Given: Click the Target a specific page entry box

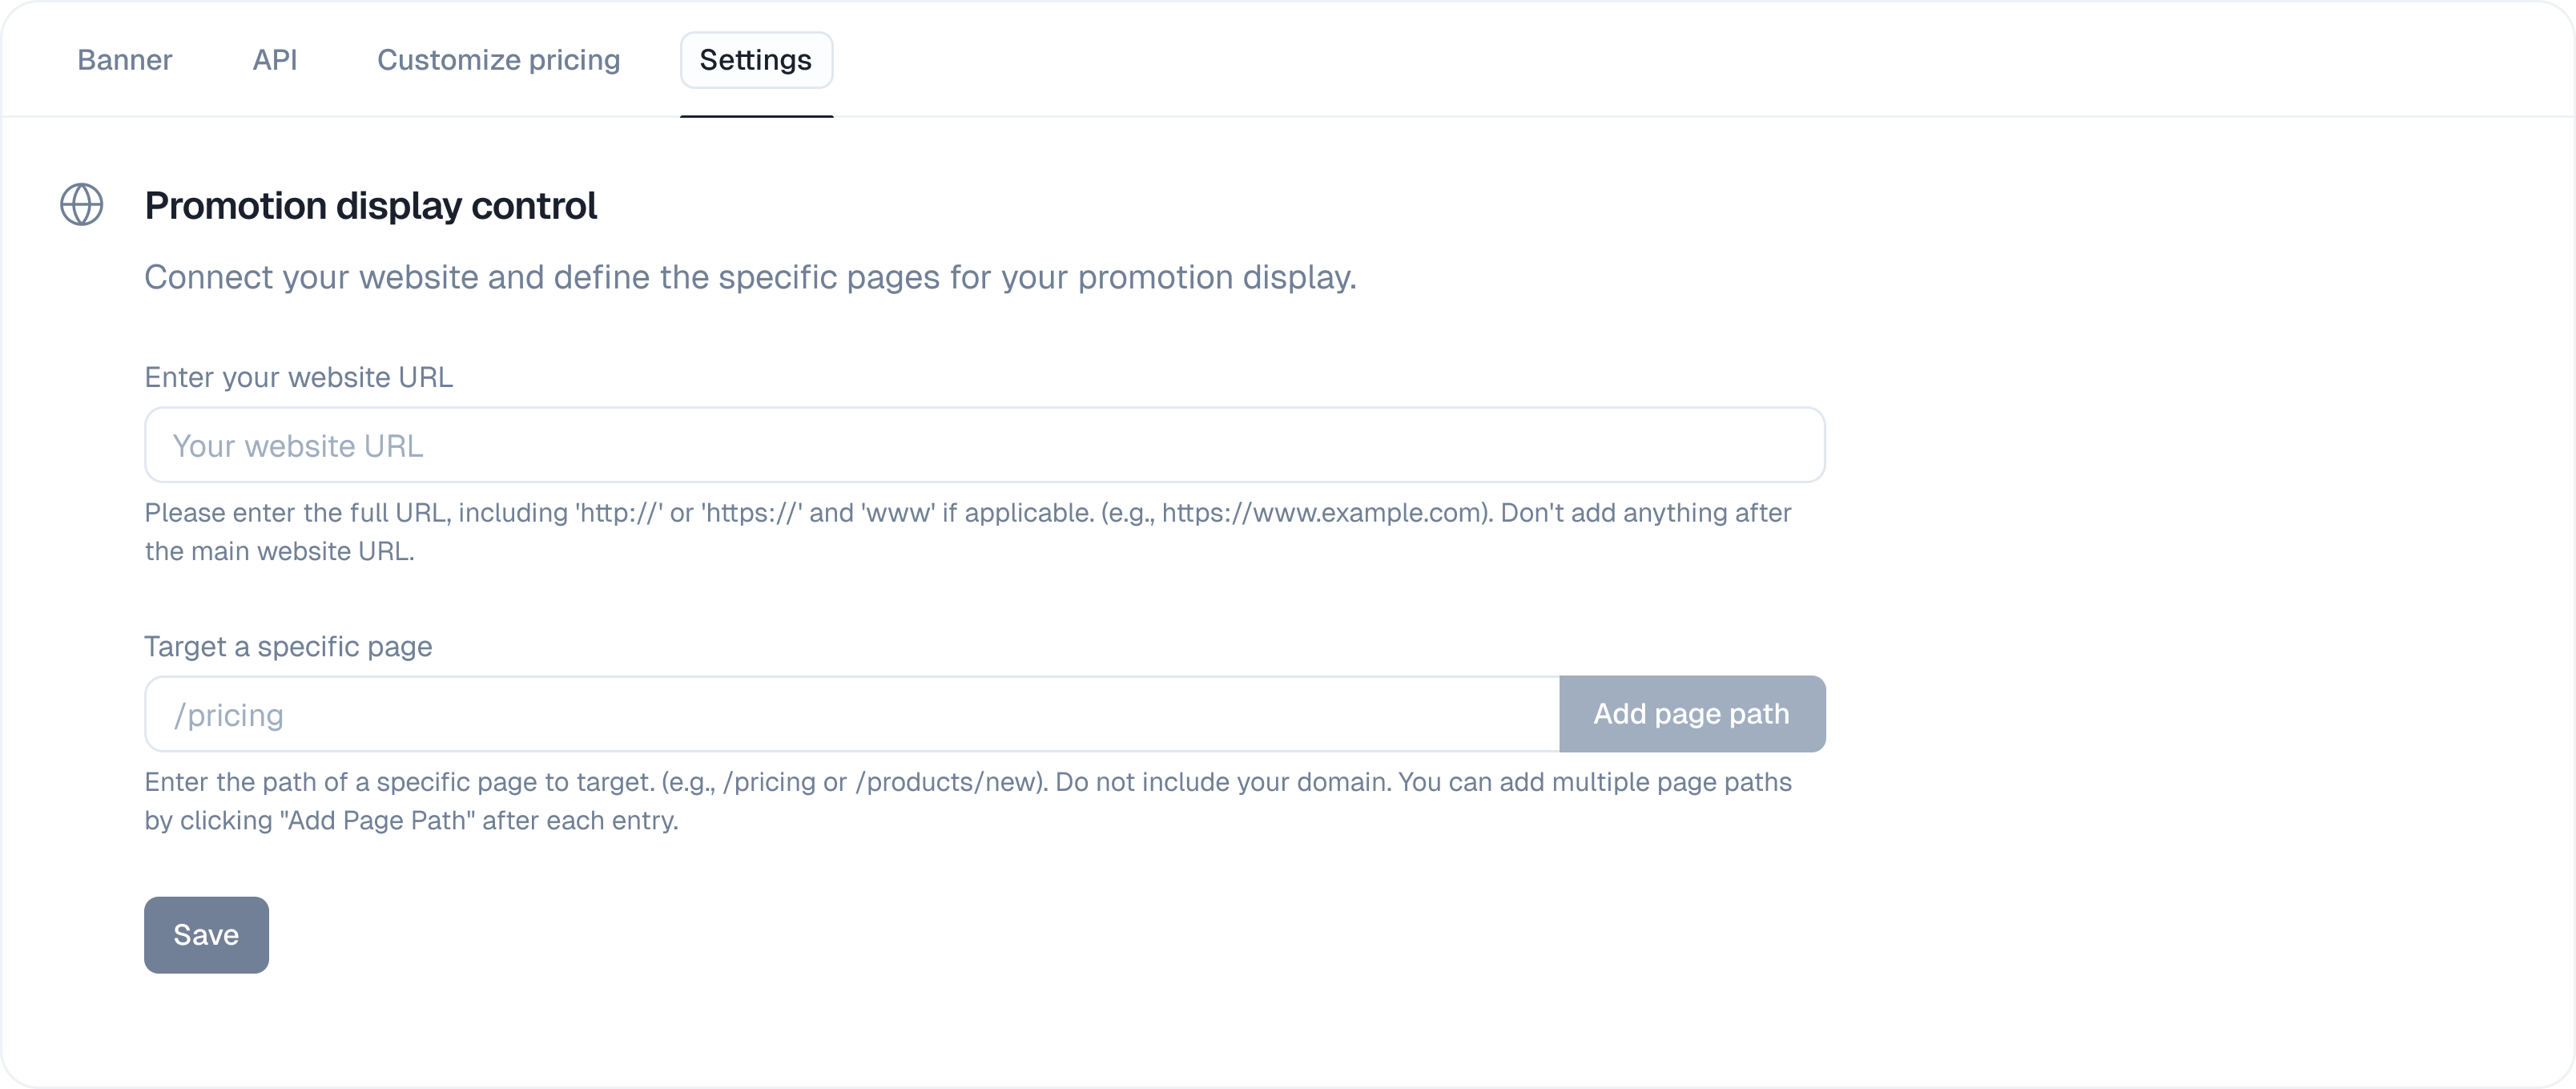Looking at the screenshot, I should pos(850,713).
